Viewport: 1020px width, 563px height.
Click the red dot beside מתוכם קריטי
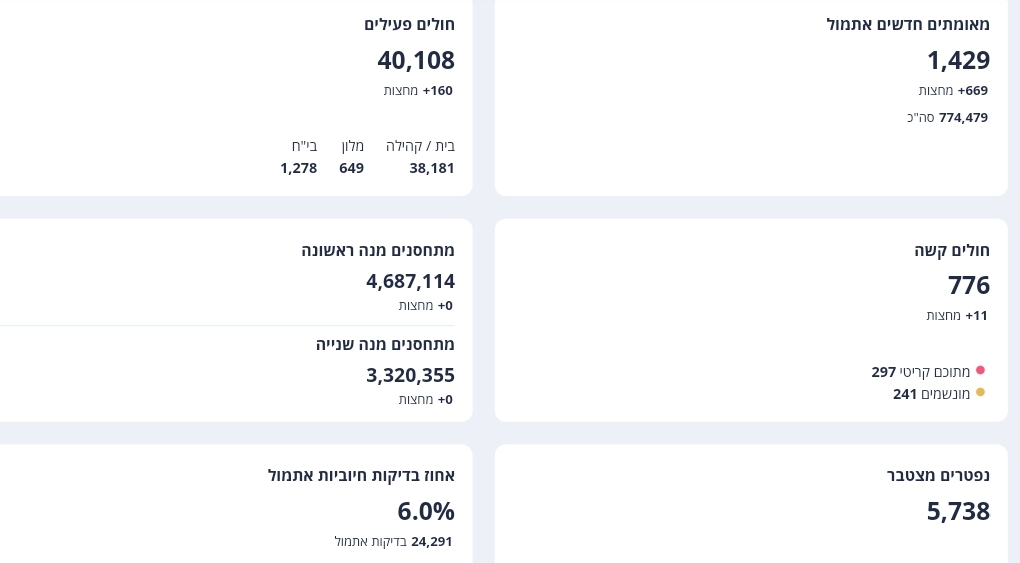[x=980, y=371]
